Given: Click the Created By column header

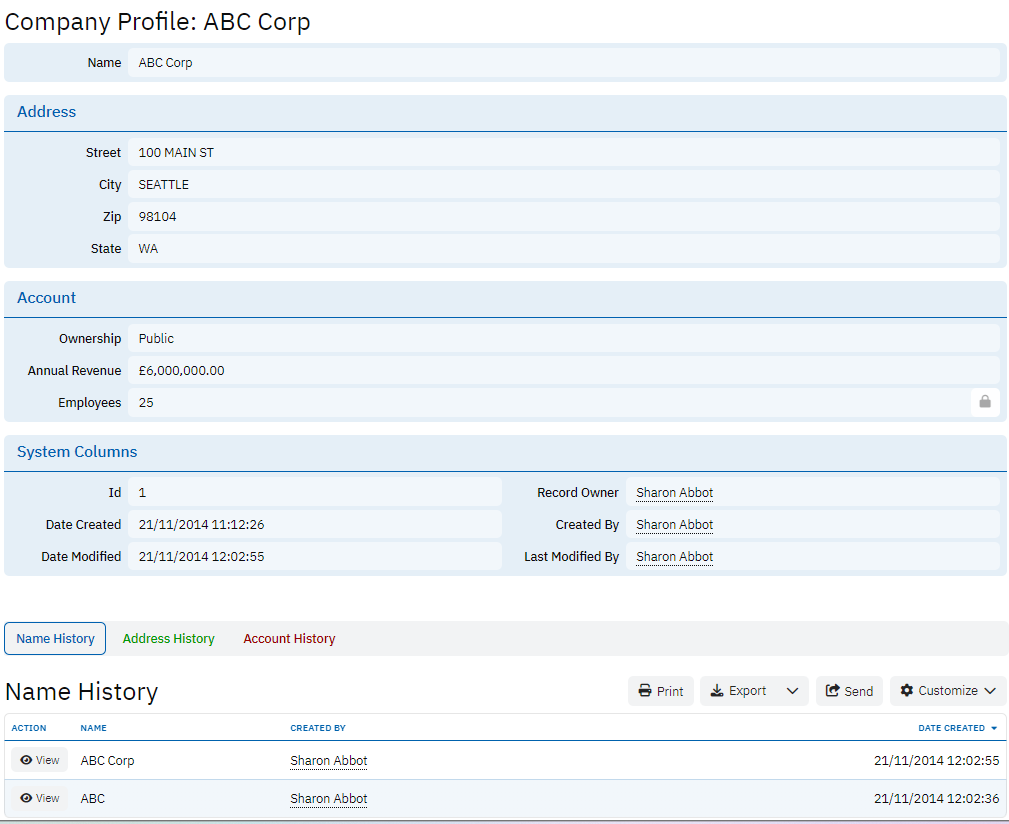Looking at the screenshot, I should (318, 728).
